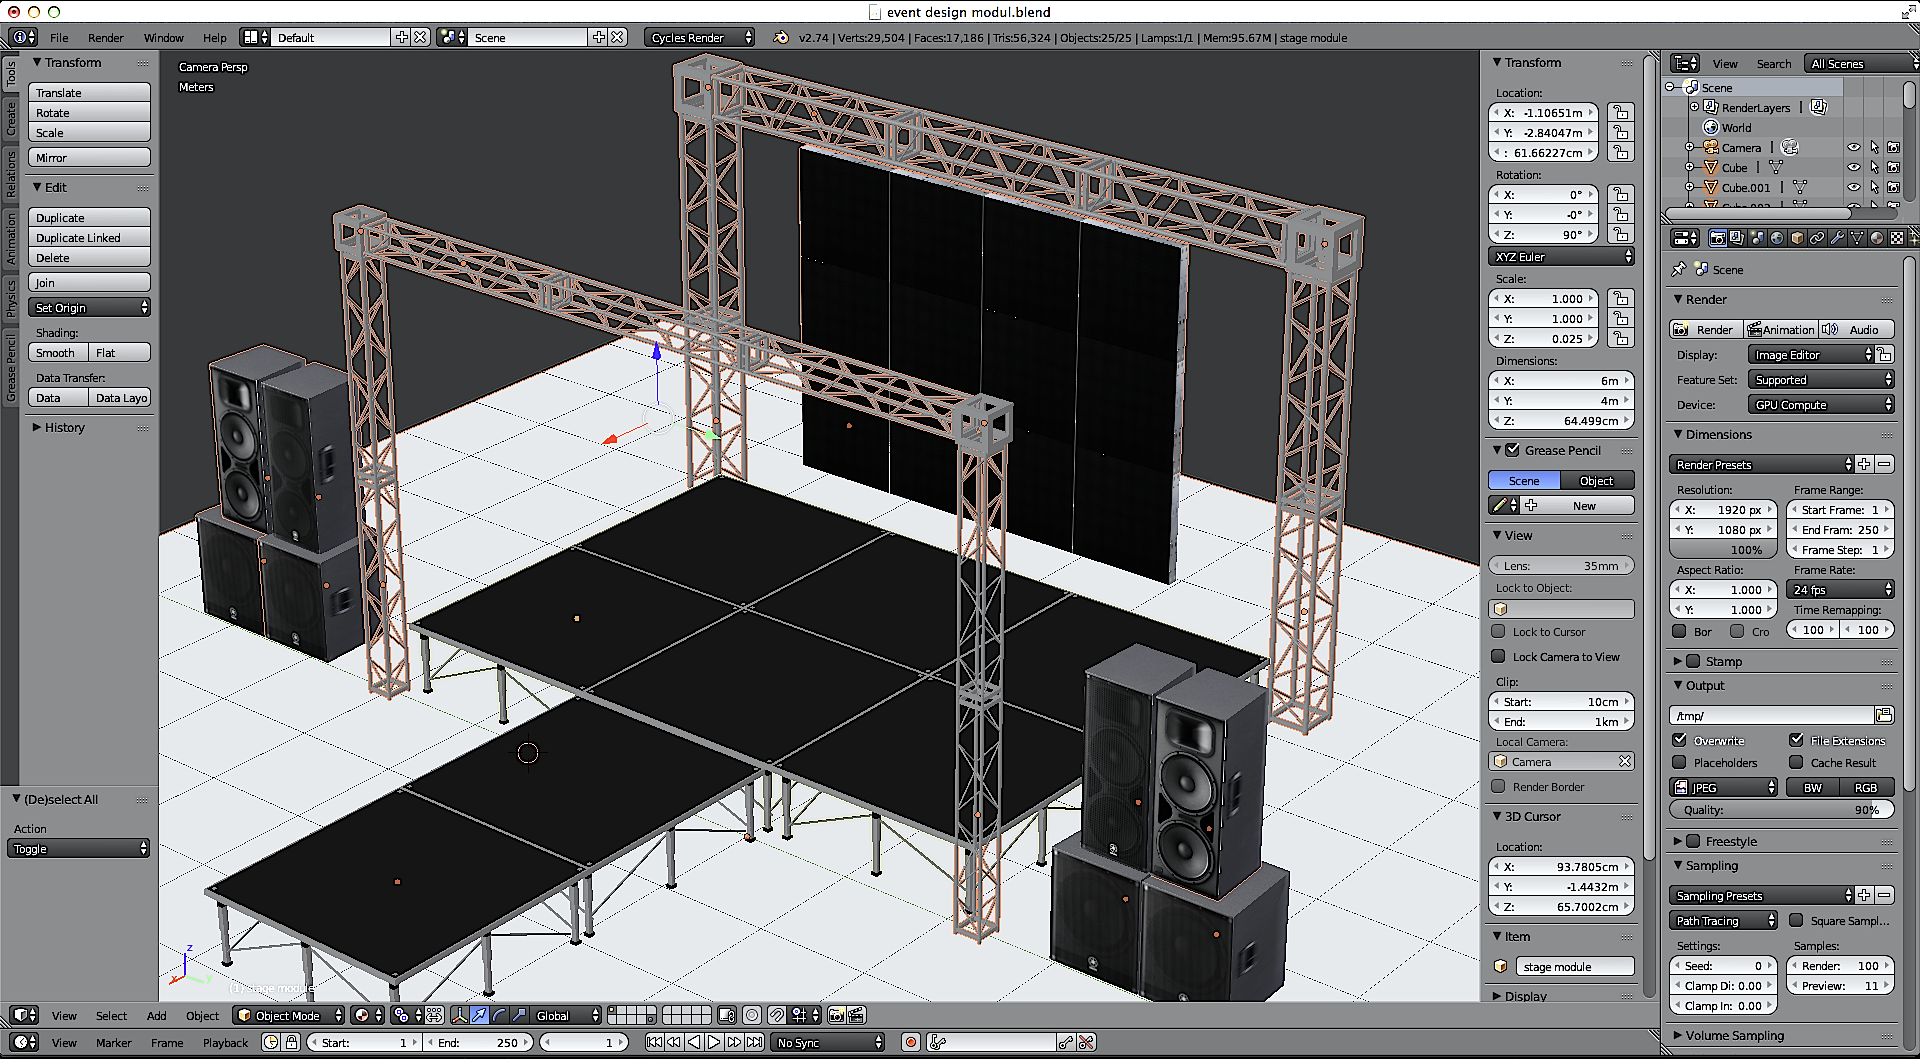Open the File menu

[x=59, y=37]
